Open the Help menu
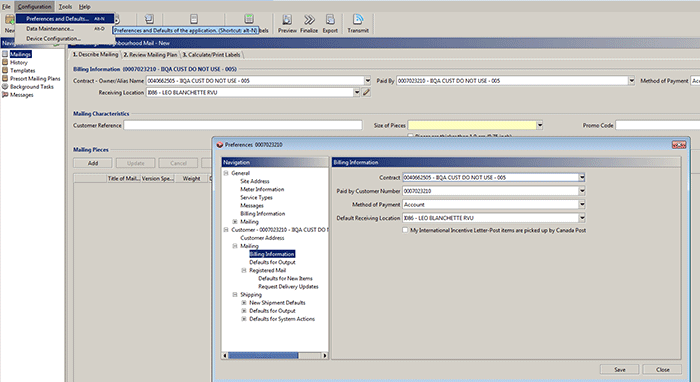 [84, 7]
